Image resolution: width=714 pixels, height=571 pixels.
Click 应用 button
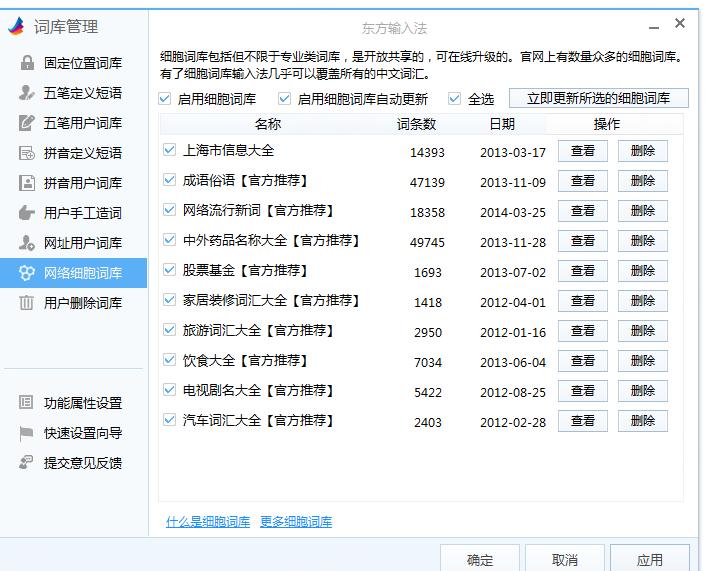tap(650, 559)
